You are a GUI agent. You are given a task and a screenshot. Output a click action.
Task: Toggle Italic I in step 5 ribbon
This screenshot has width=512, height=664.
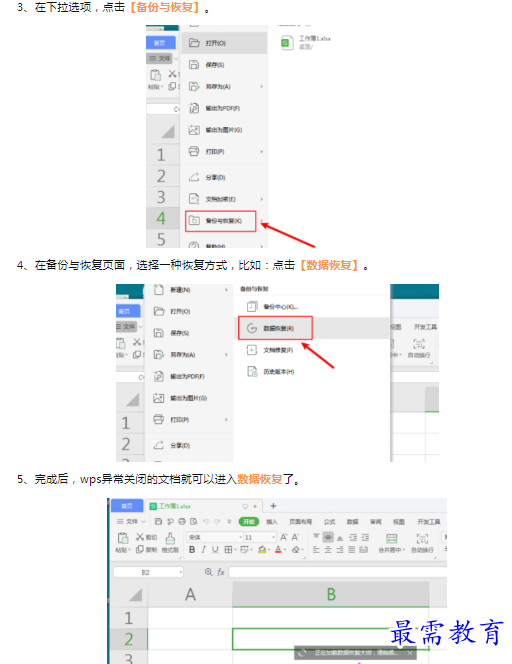click(x=204, y=549)
